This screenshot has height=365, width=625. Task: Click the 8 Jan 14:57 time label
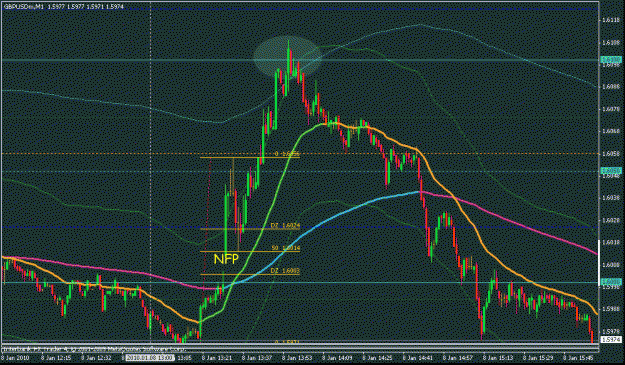coord(458,358)
